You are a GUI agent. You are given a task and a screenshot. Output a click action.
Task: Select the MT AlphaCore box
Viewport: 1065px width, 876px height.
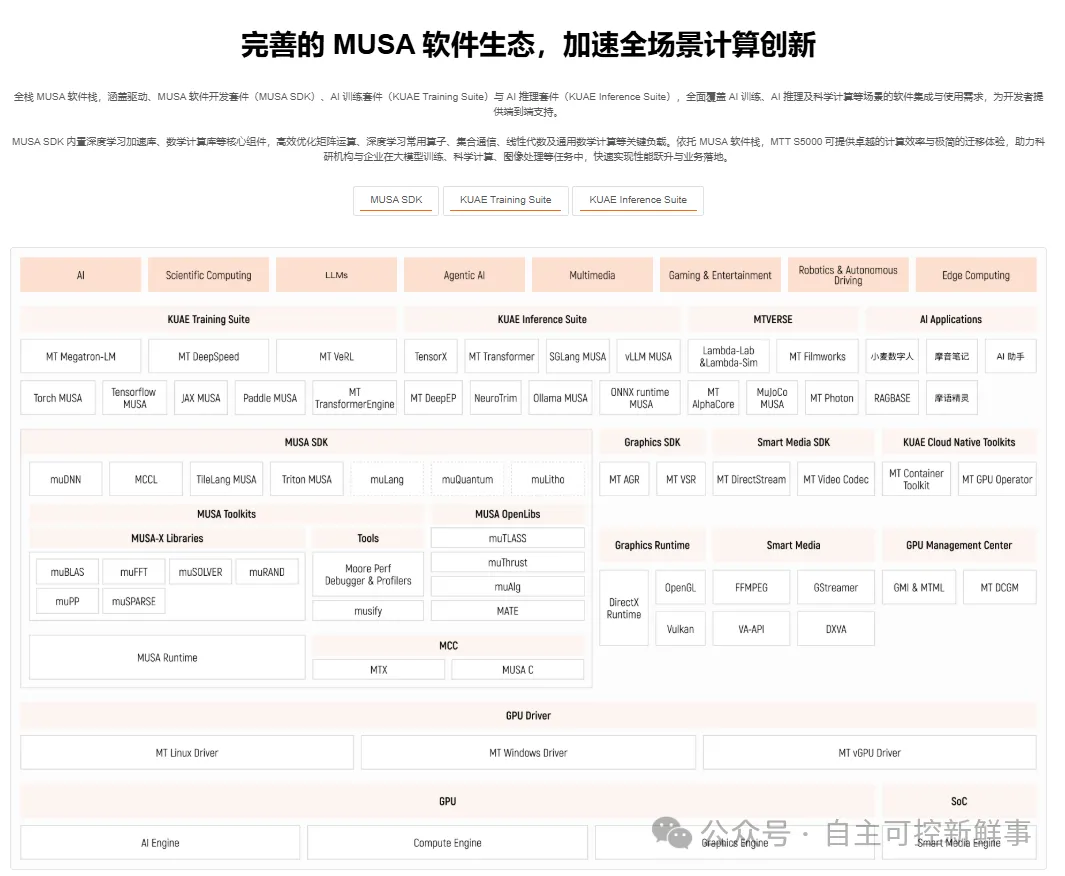click(713, 398)
